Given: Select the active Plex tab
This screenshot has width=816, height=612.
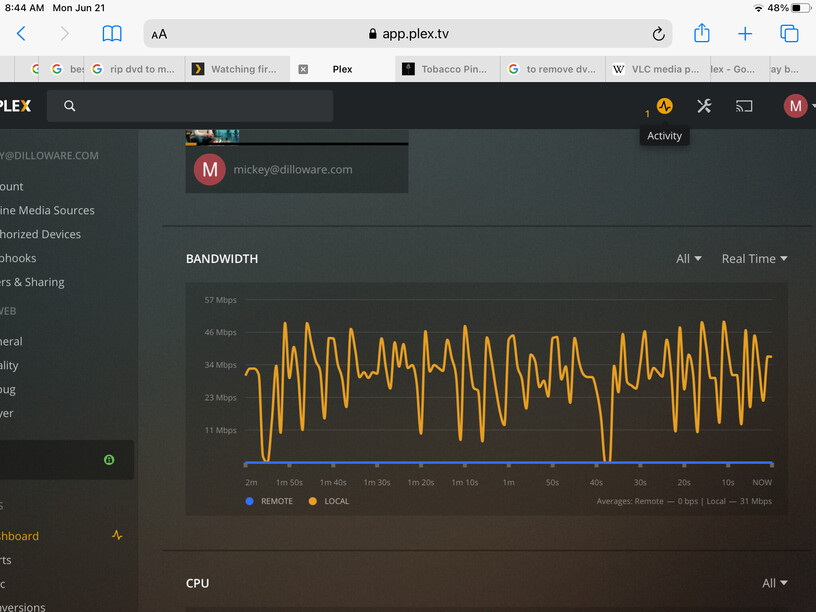Looking at the screenshot, I should click(342, 69).
